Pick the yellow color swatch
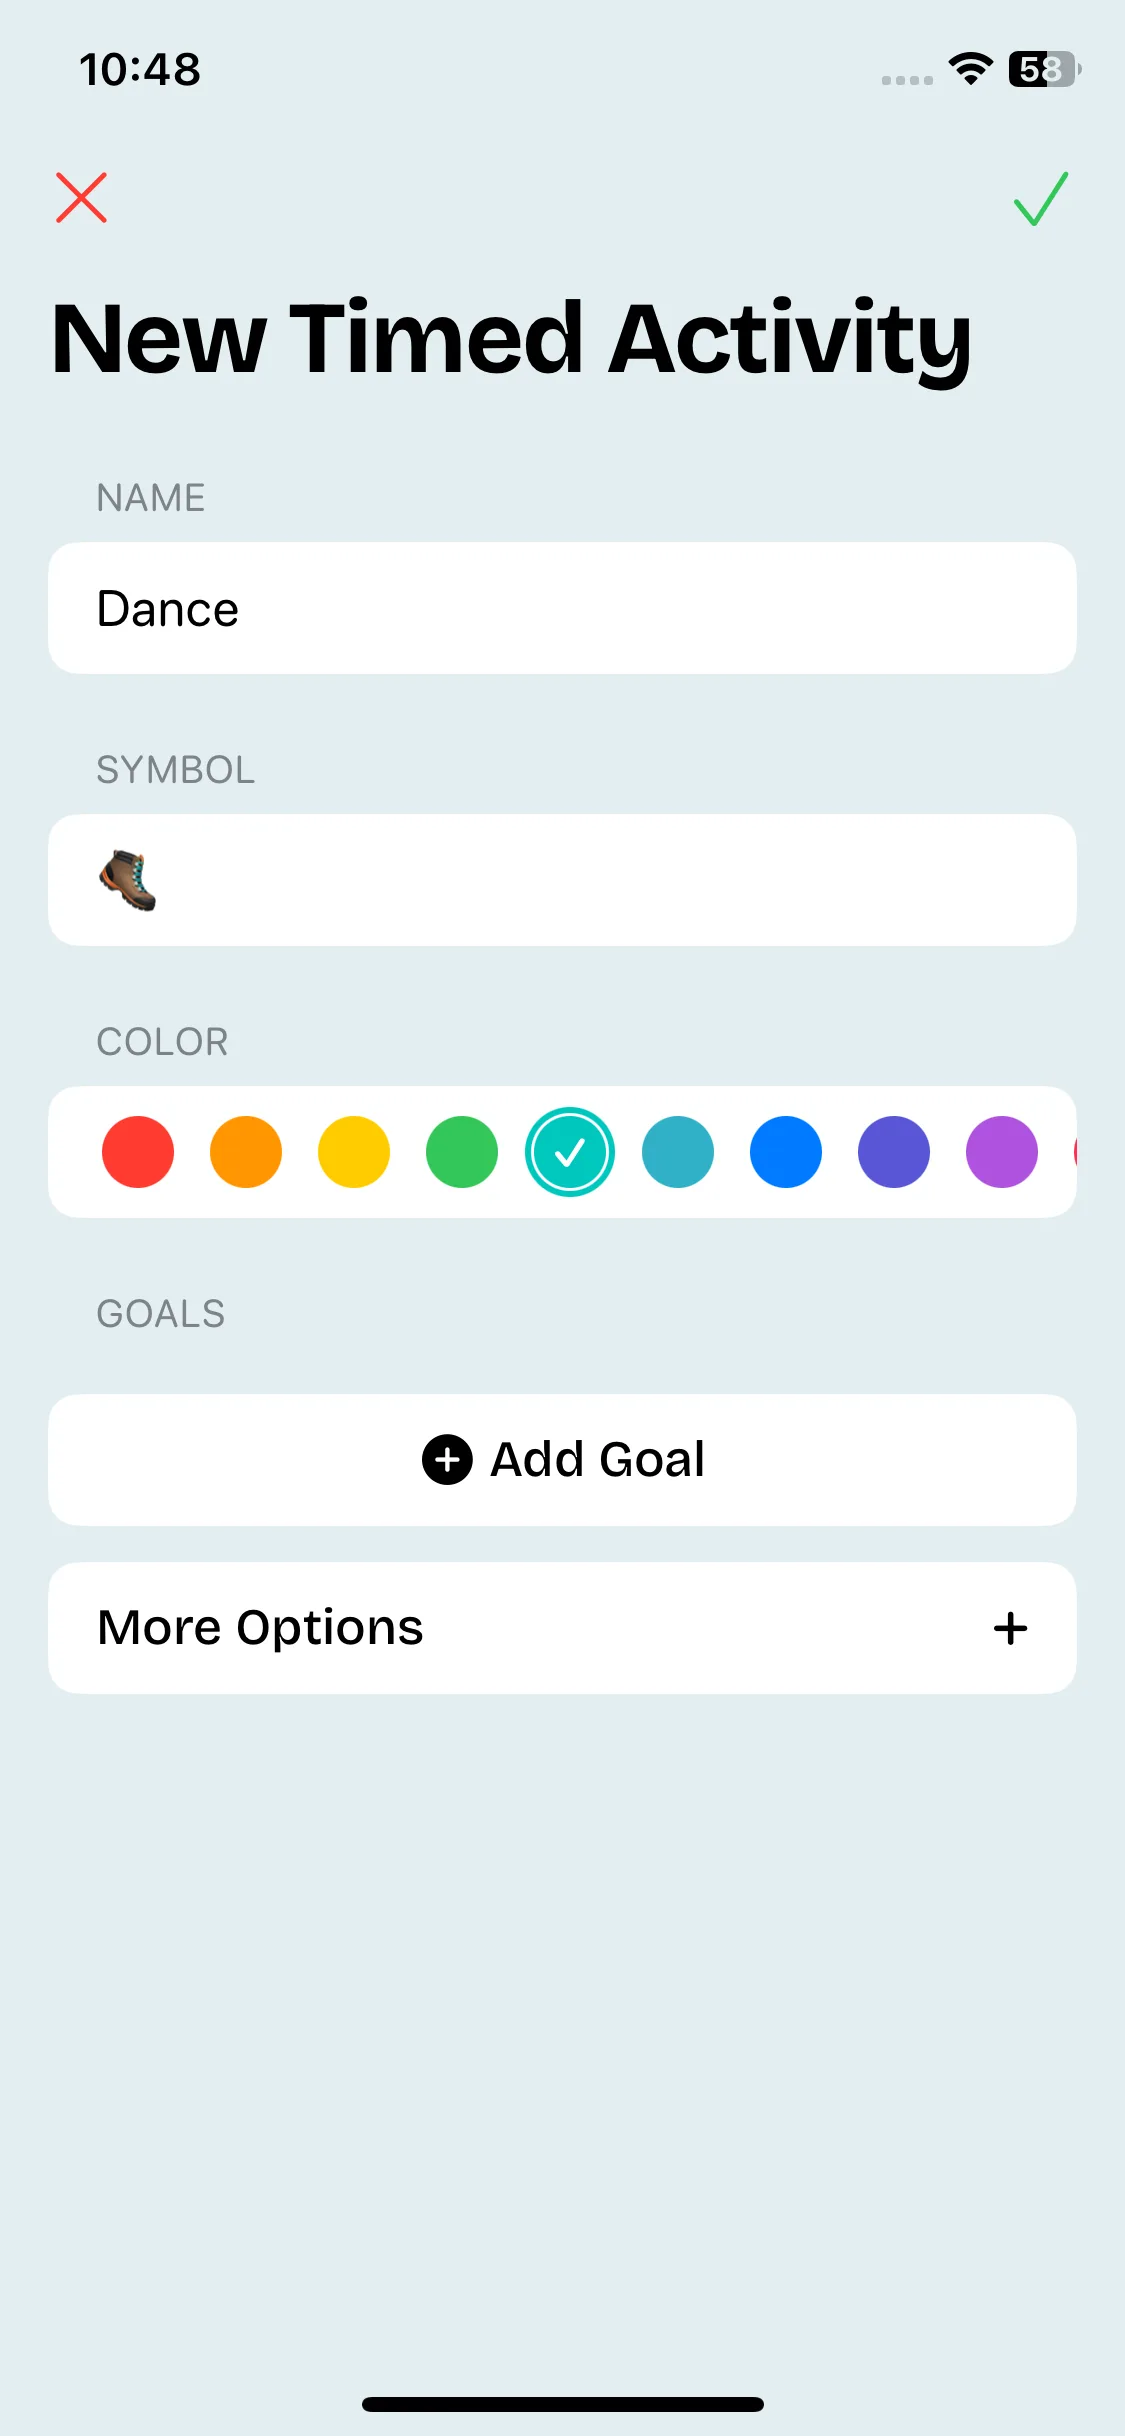The image size is (1125, 2436). pos(354,1152)
